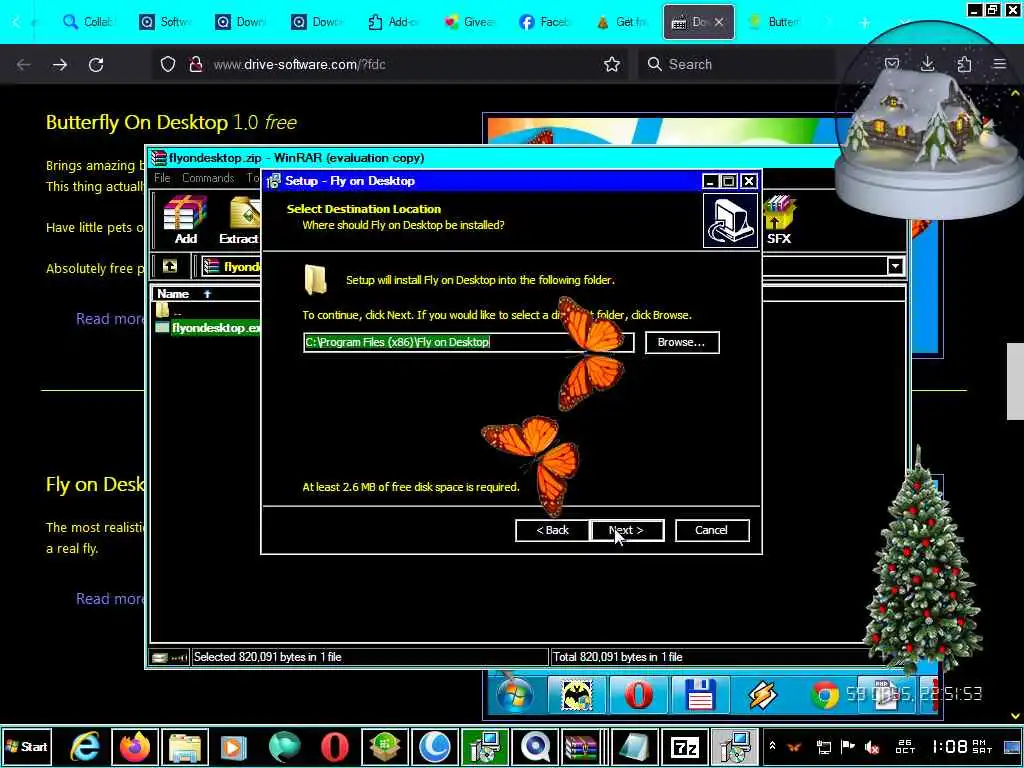Sort by the Name column header in WinRAR
The width and height of the screenshot is (1024, 768).
[205, 294]
